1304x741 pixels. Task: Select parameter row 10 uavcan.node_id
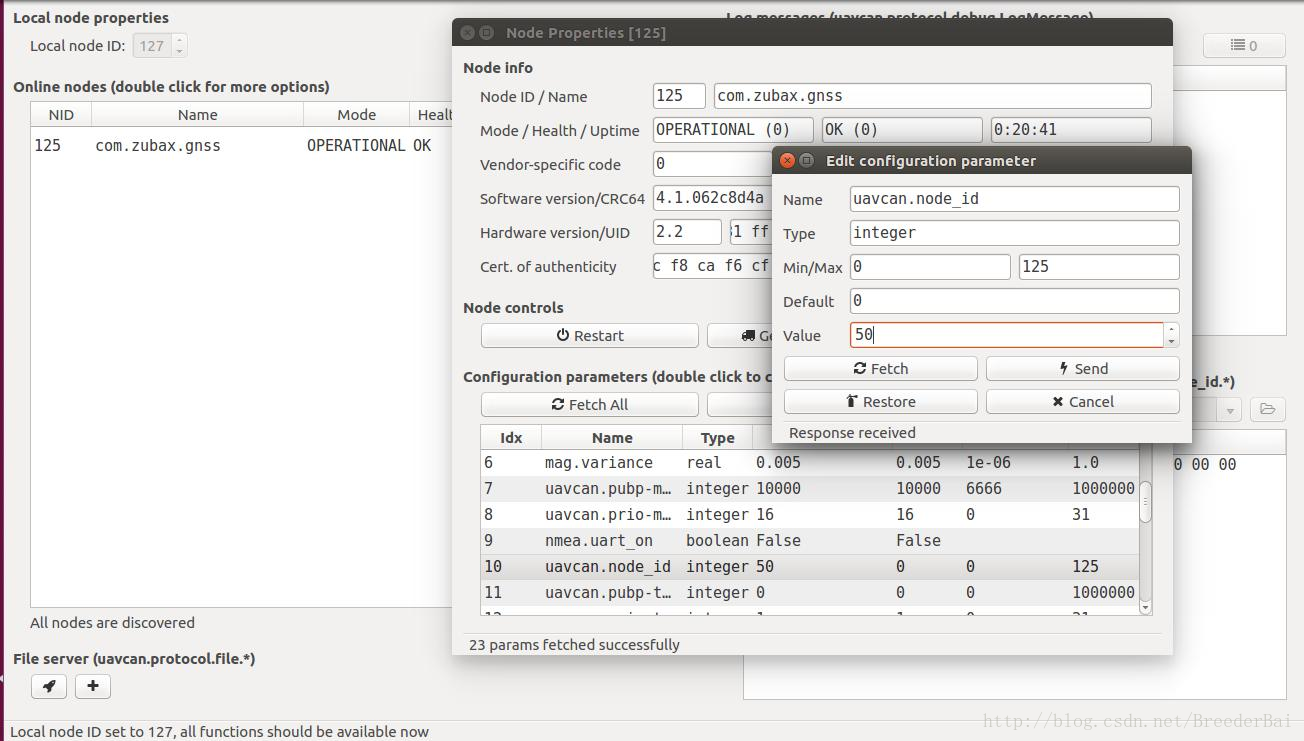tap(810, 566)
